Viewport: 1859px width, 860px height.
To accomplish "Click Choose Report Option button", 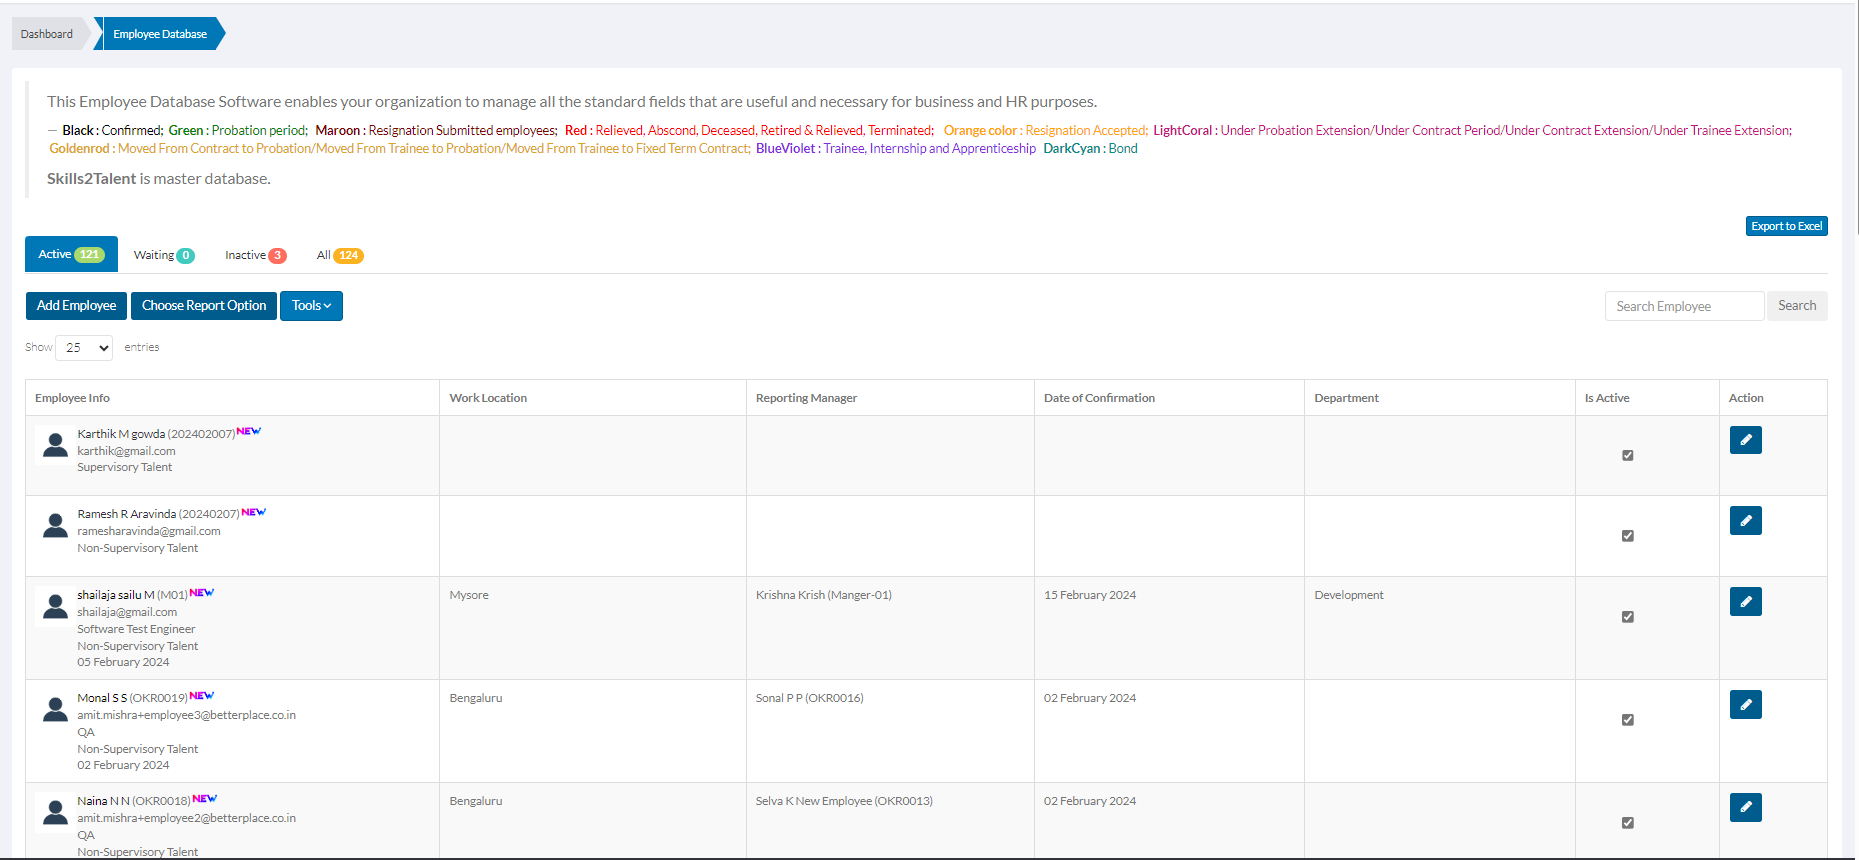I will tap(204, 306).
